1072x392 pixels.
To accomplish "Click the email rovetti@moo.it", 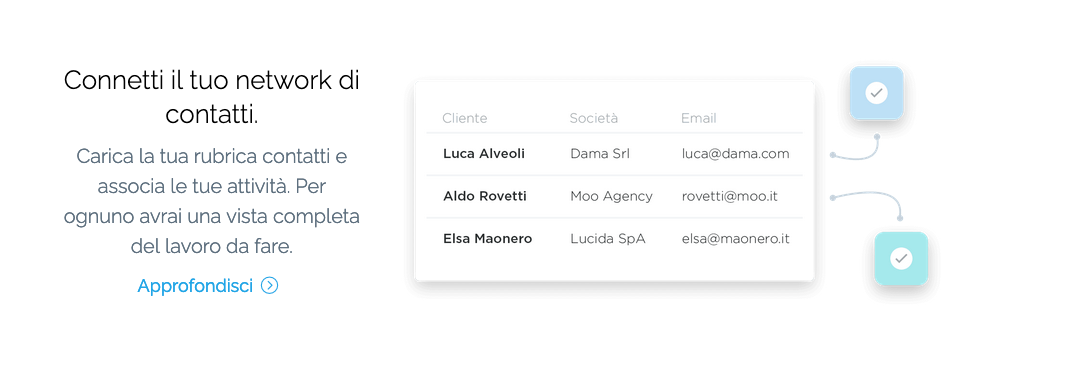I will pyautogui.click(x=729, y=196).
